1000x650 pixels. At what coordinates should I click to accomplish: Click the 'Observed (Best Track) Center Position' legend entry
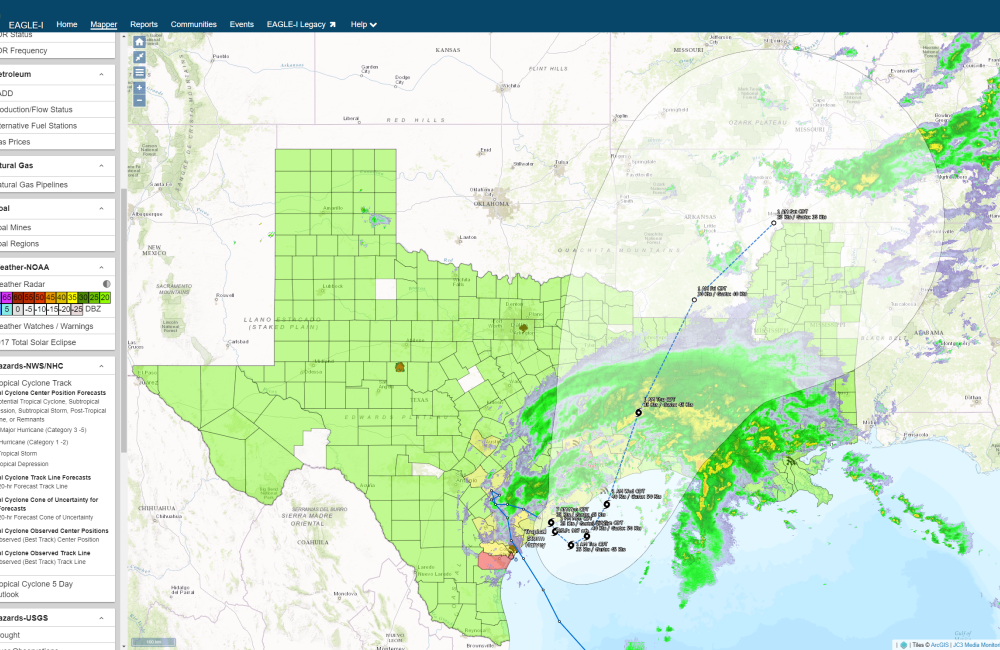tap(50, 540)
